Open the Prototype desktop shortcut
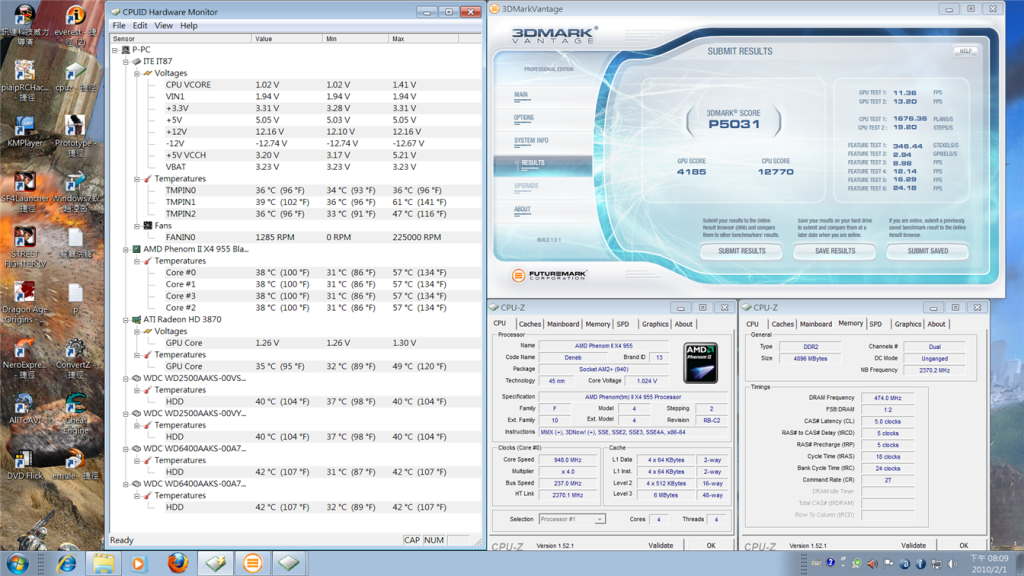The width and height of the screenshot is (1024, 576). 74,135
